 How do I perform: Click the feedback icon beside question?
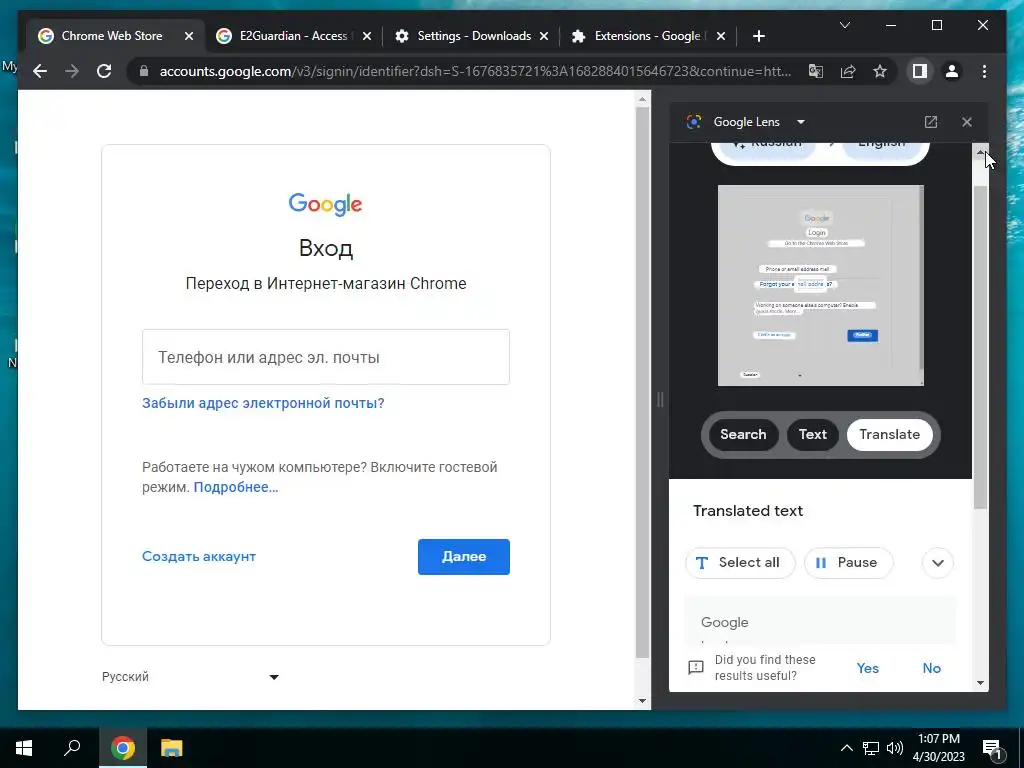(x=696, y=667)
